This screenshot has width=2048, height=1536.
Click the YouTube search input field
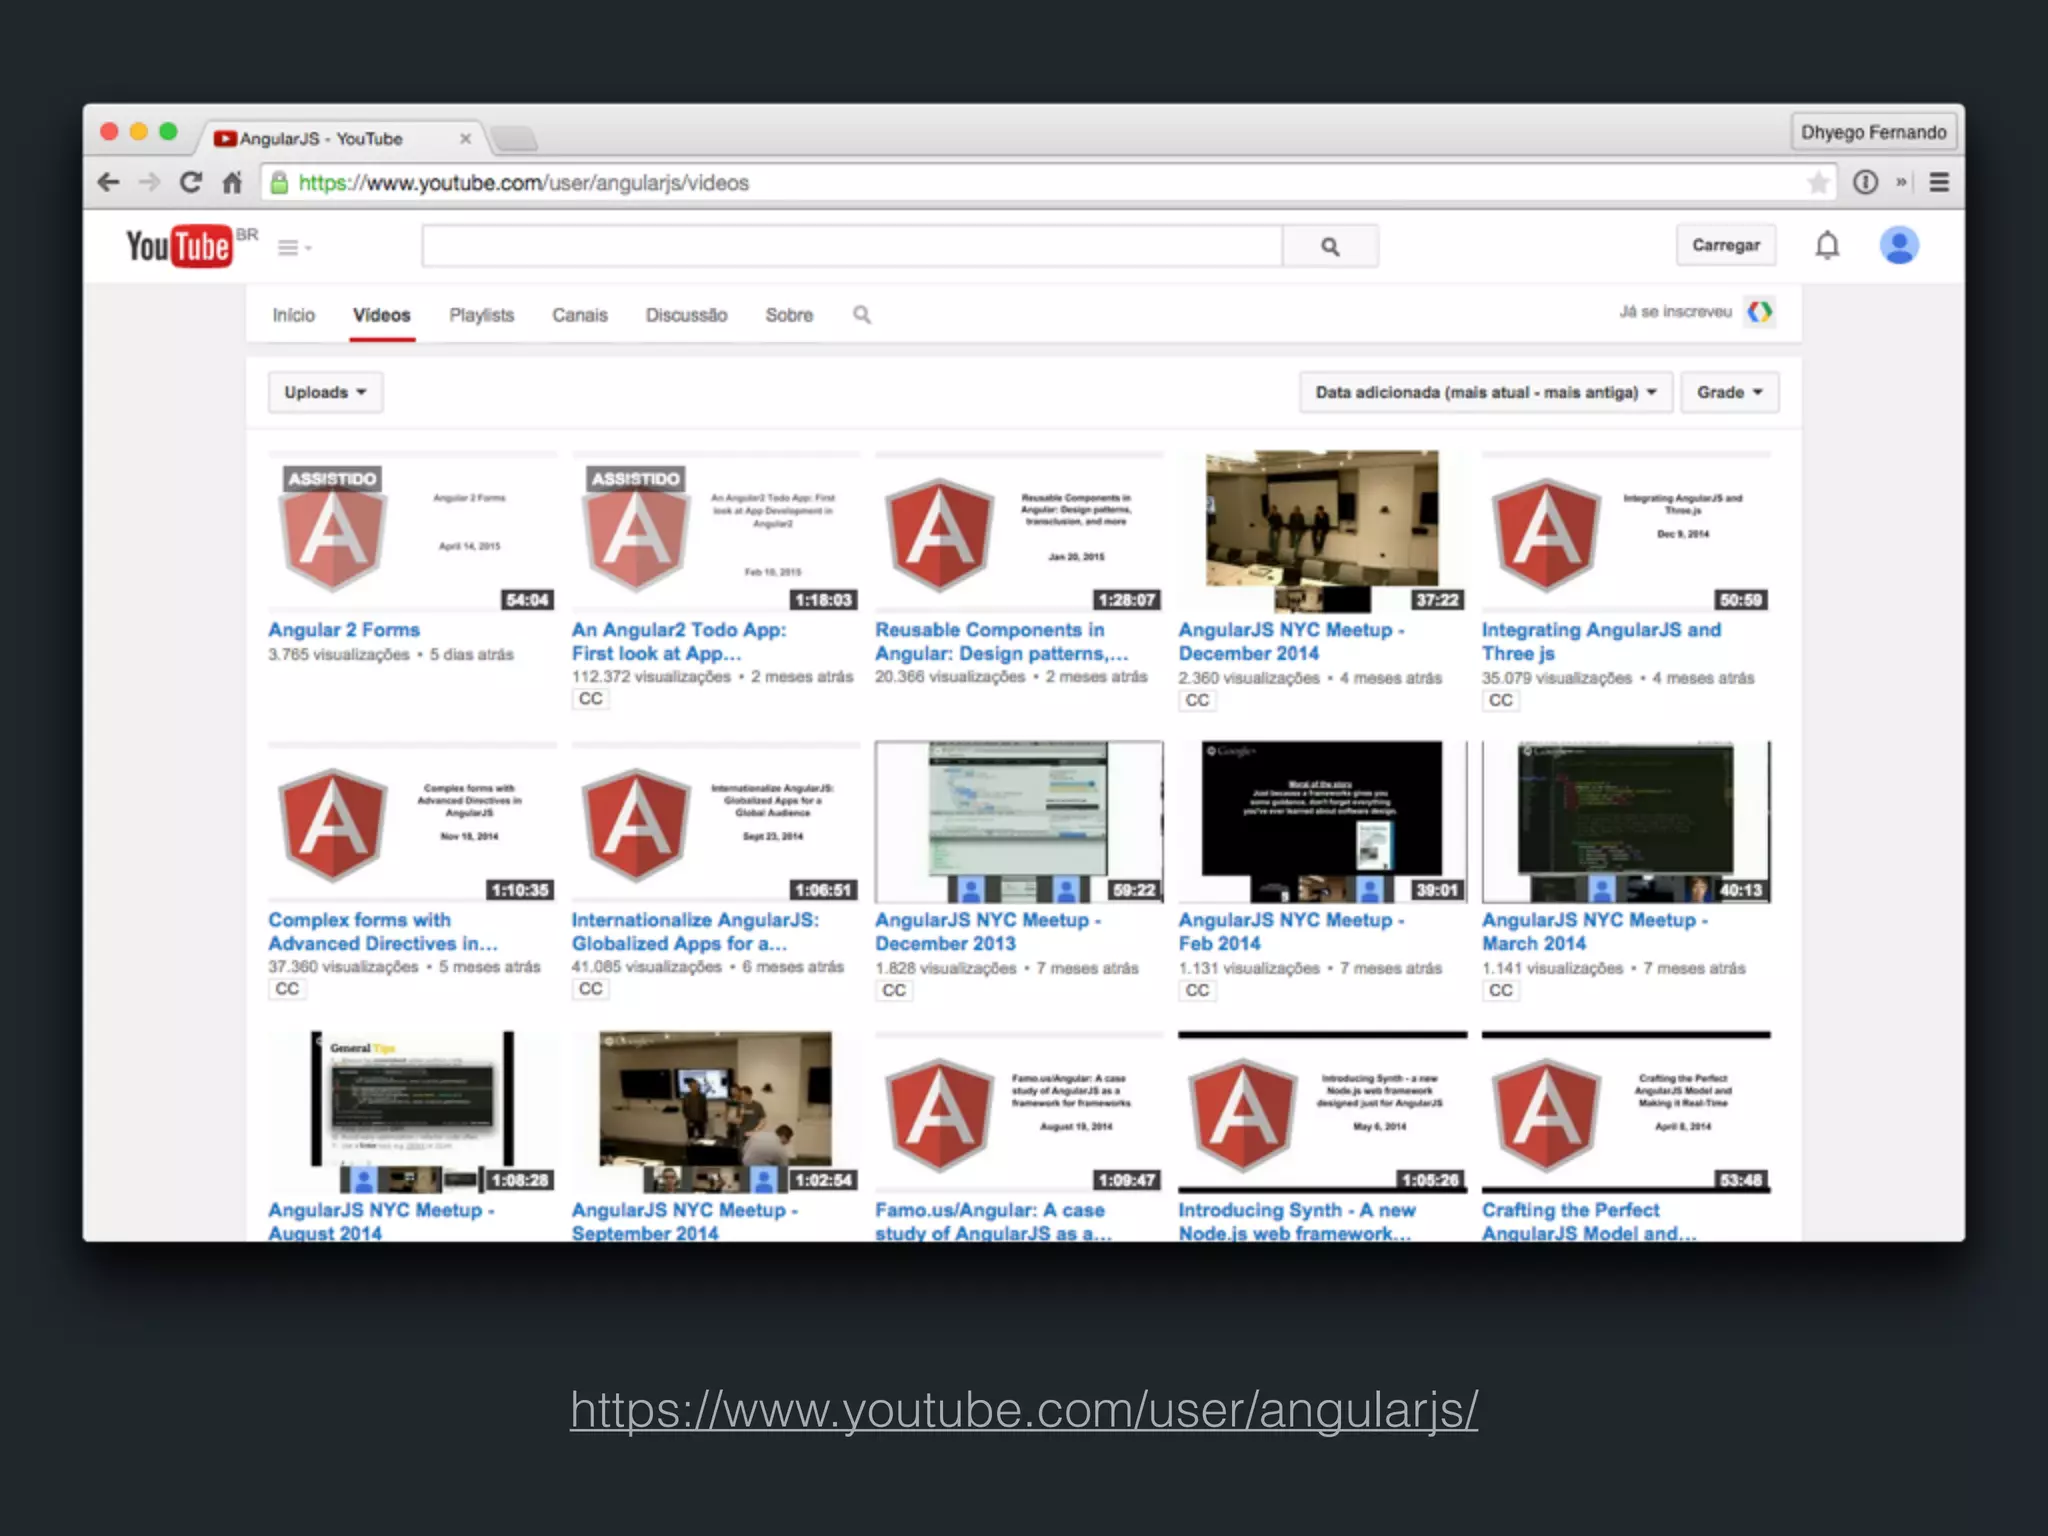click(852, 246)
